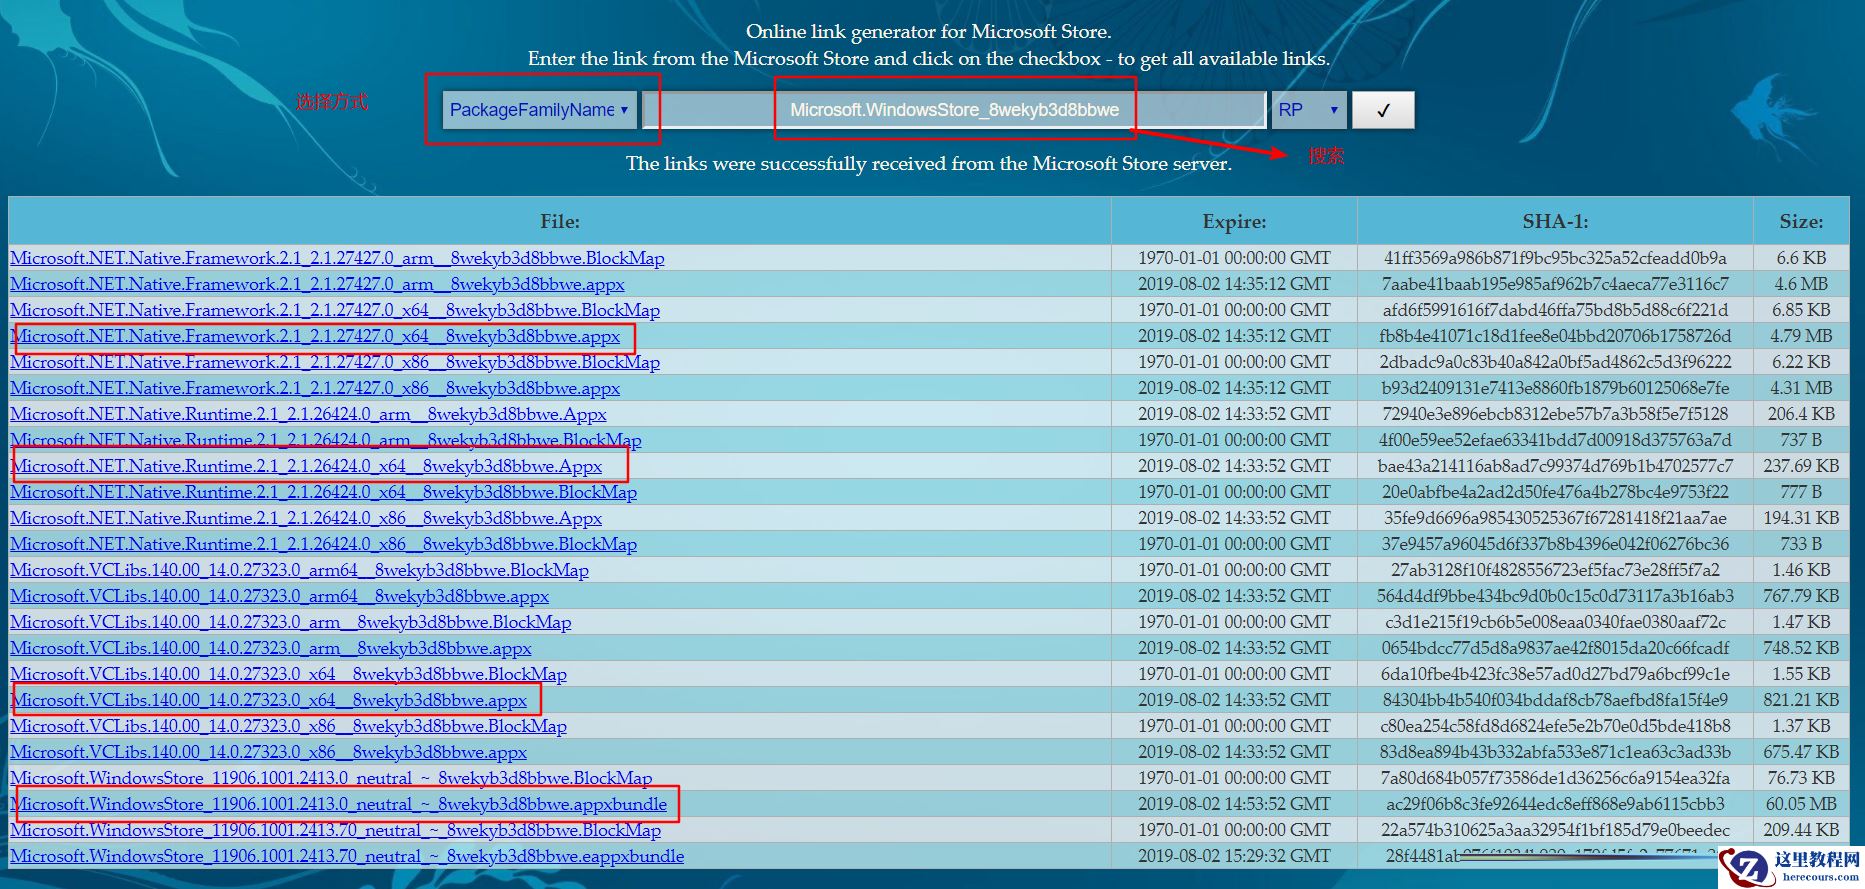Viewport: 1865px width, 889px height.
Task: Open the RP ring dropdown
Action: pyautogui.click(x=1309, y=110)
